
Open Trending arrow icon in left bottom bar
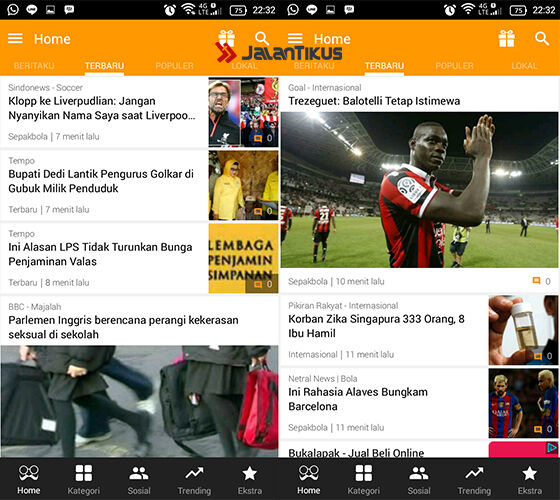(x=194, y=473)
